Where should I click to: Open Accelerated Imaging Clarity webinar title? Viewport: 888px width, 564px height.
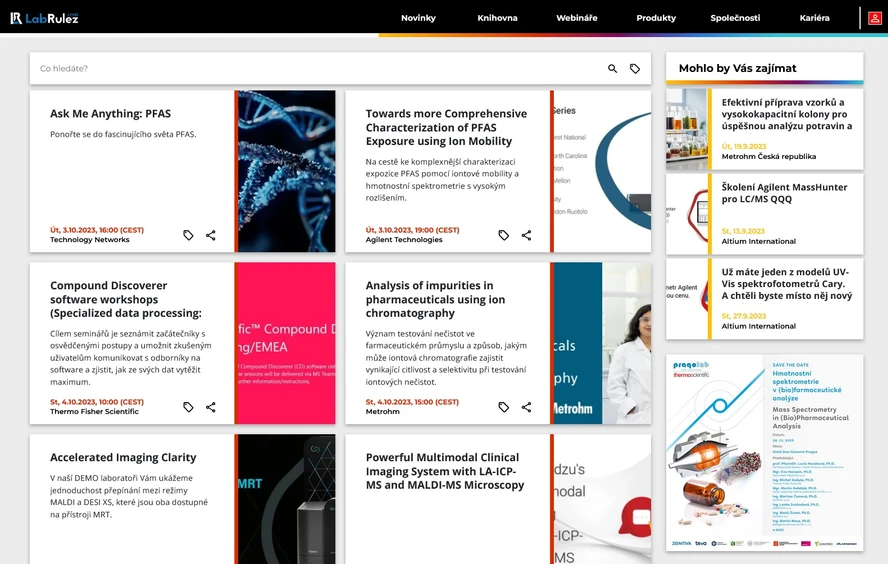point(123,457)
